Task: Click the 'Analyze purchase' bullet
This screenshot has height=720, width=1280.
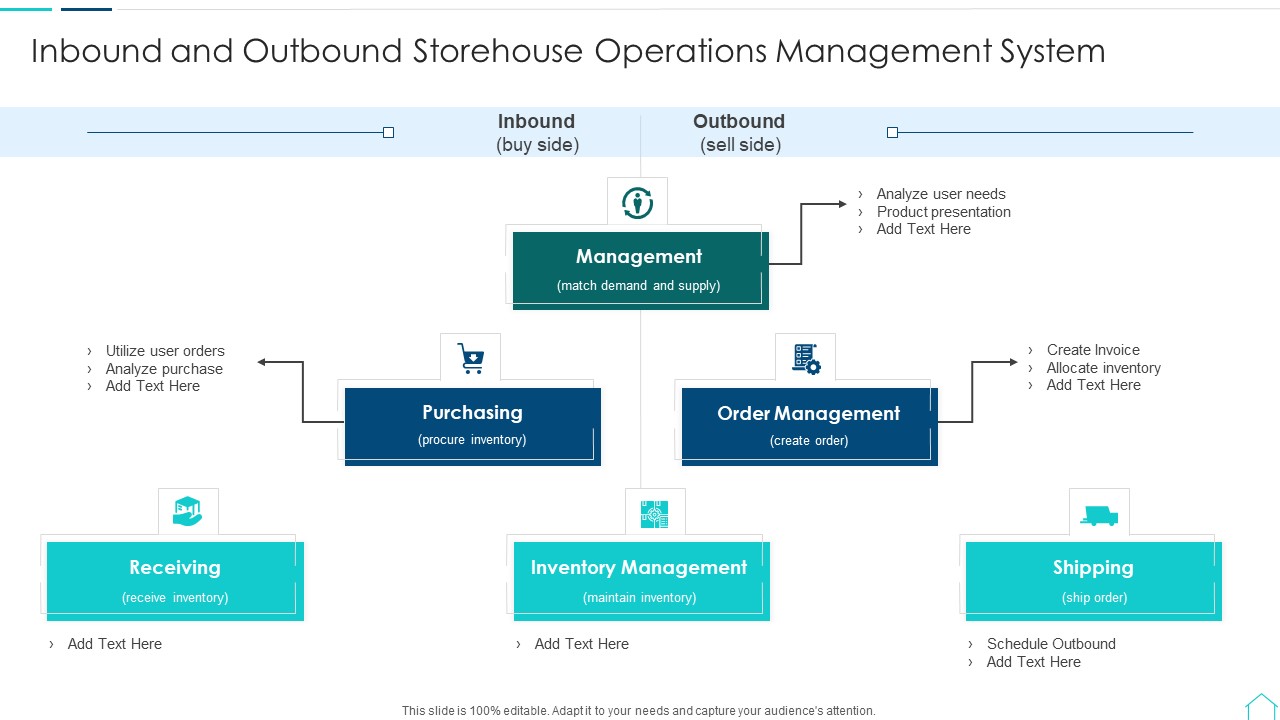Action: point(164,369)
